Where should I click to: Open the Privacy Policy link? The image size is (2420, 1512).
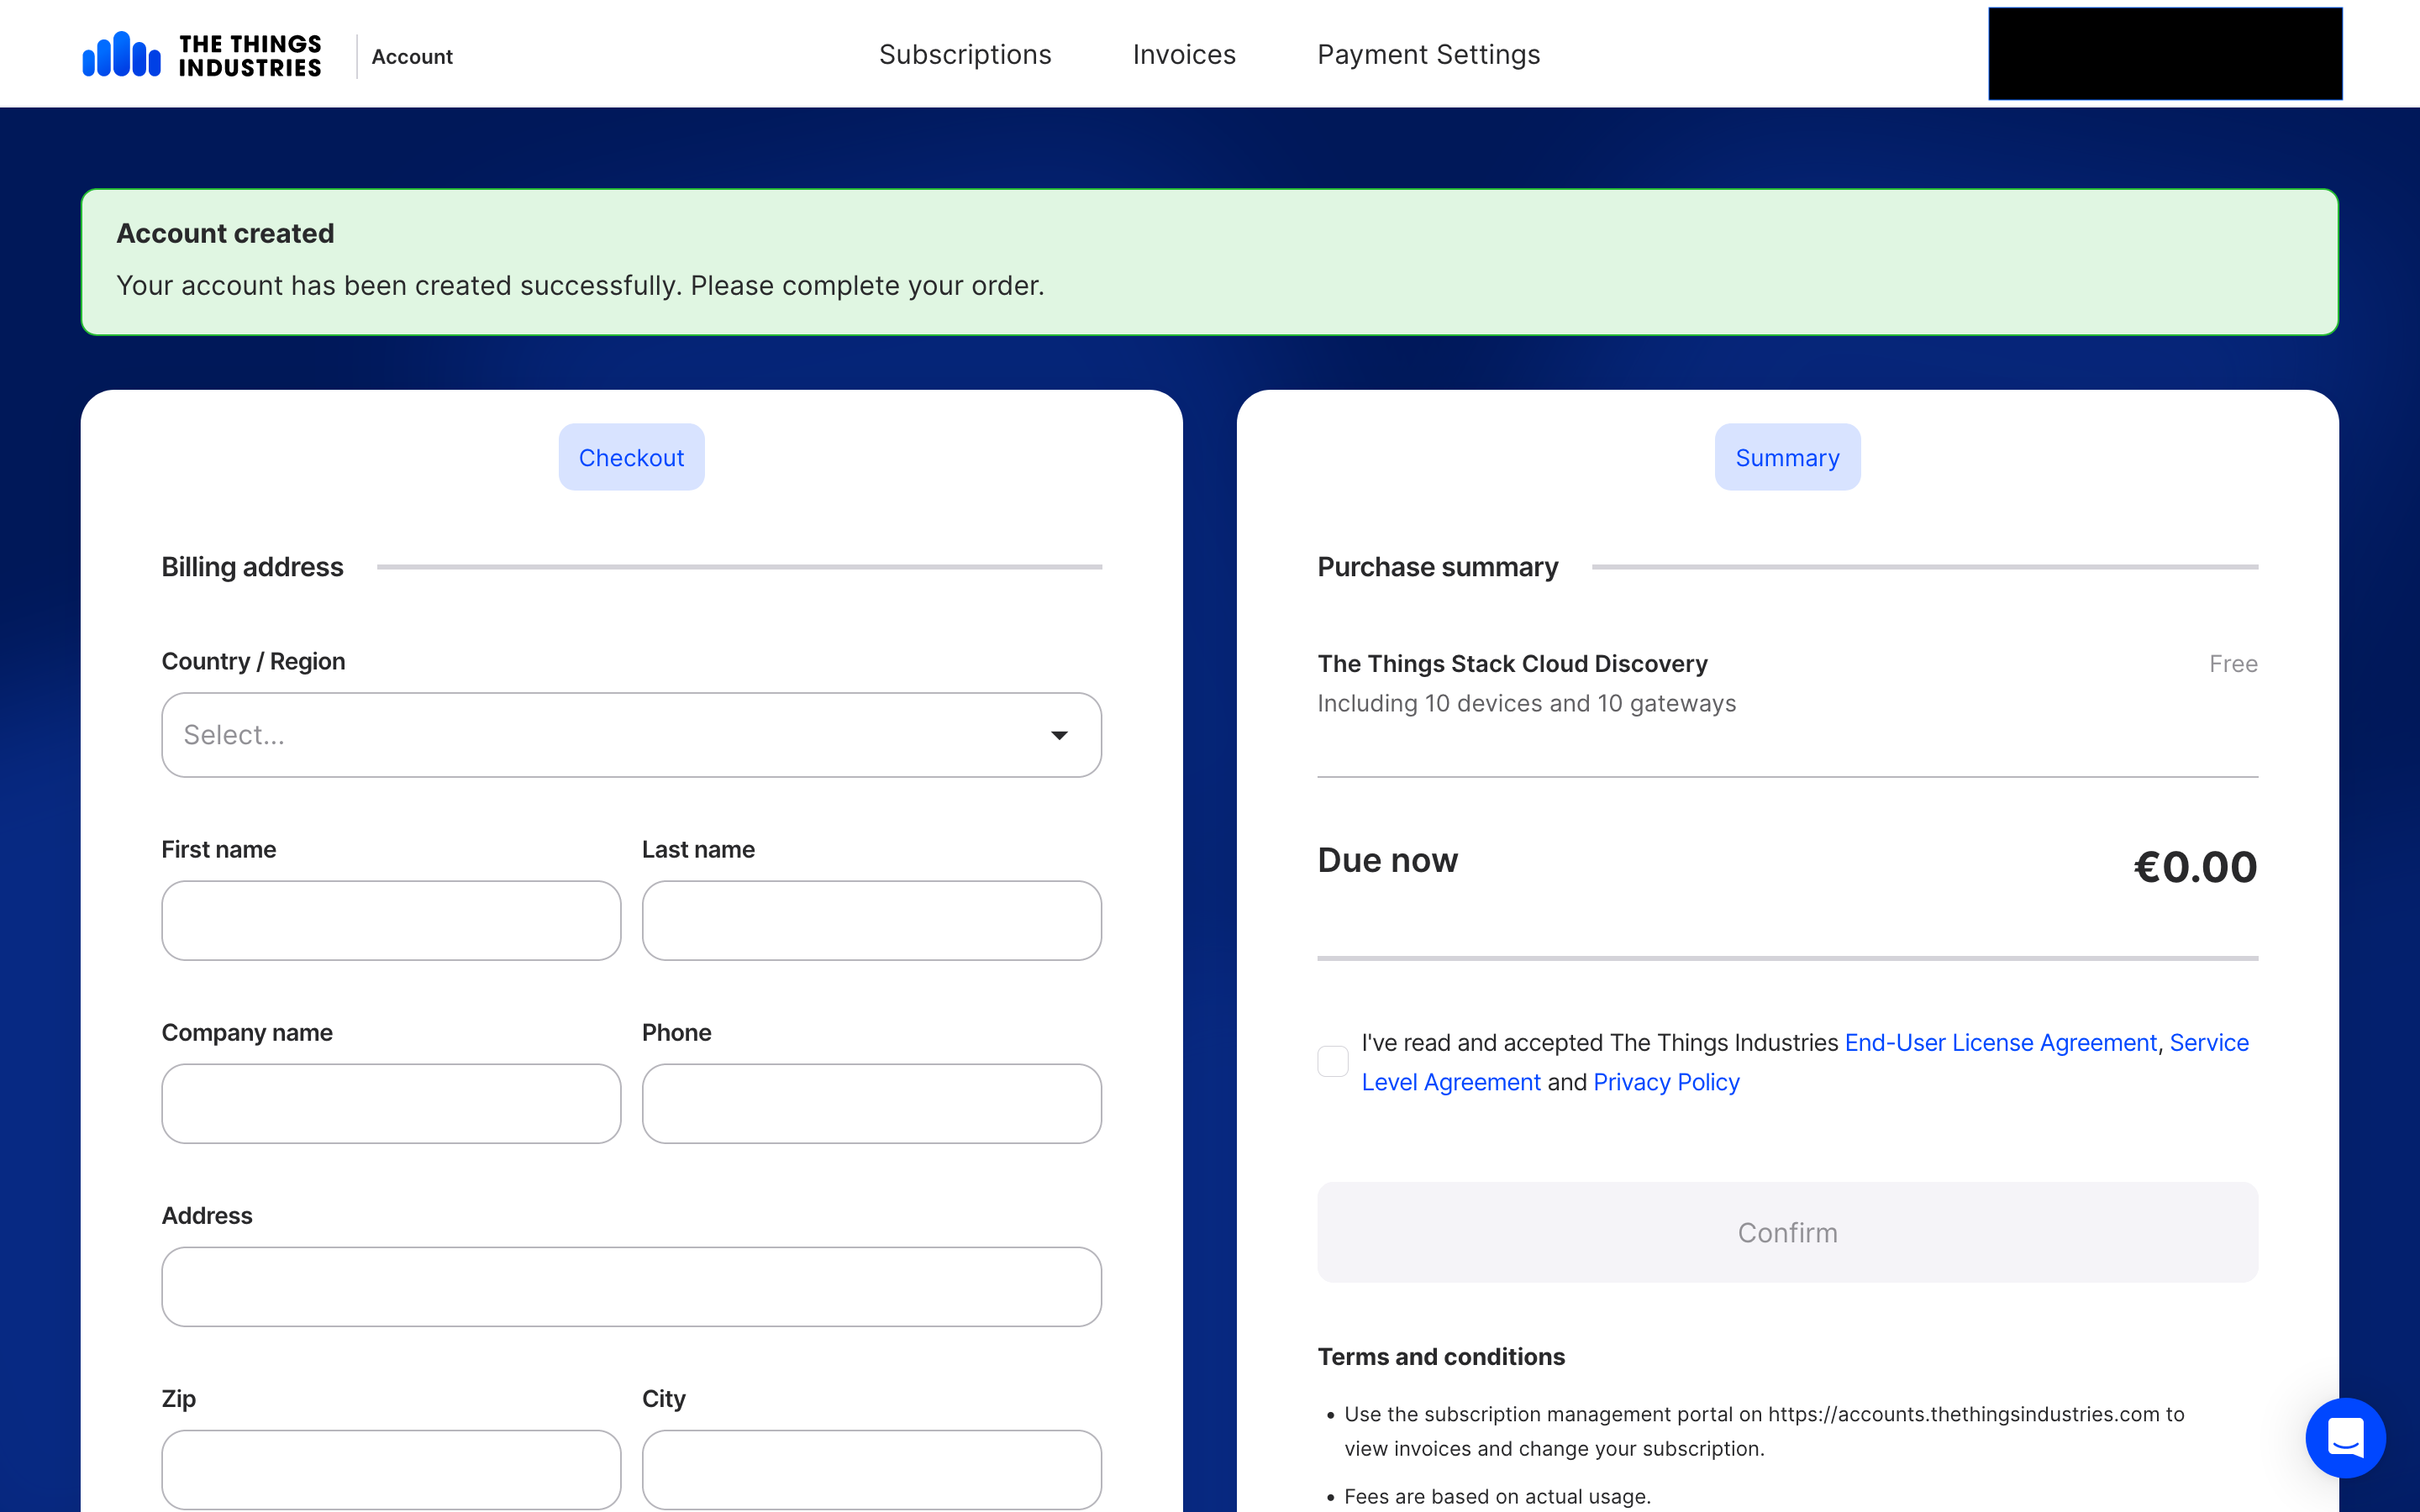pos(1666,1082)
